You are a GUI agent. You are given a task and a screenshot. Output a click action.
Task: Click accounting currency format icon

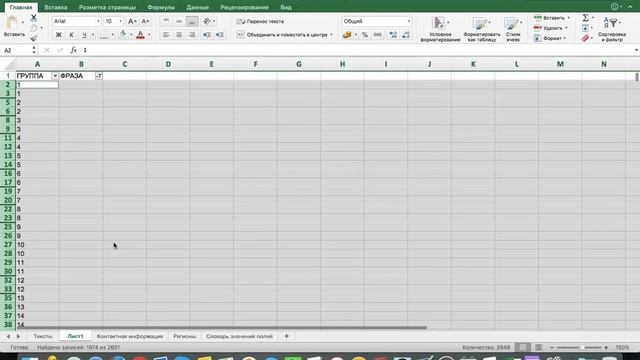(347, 35)
